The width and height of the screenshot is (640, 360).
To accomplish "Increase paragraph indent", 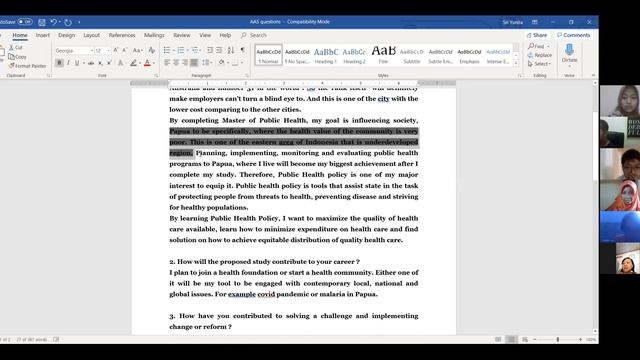I will tap(219, 50).
